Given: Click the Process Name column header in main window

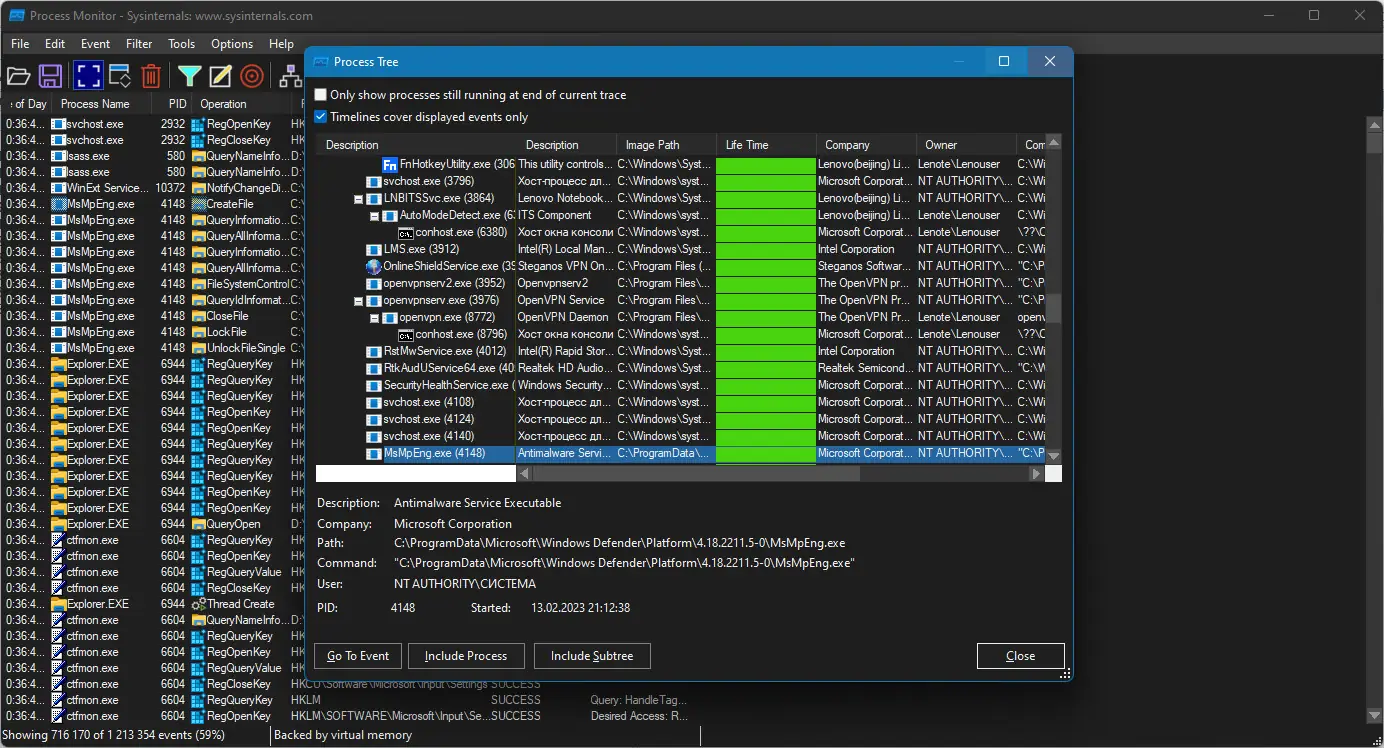Looking at the screenshot, I should pyautogui.click(x=102, y=104).
